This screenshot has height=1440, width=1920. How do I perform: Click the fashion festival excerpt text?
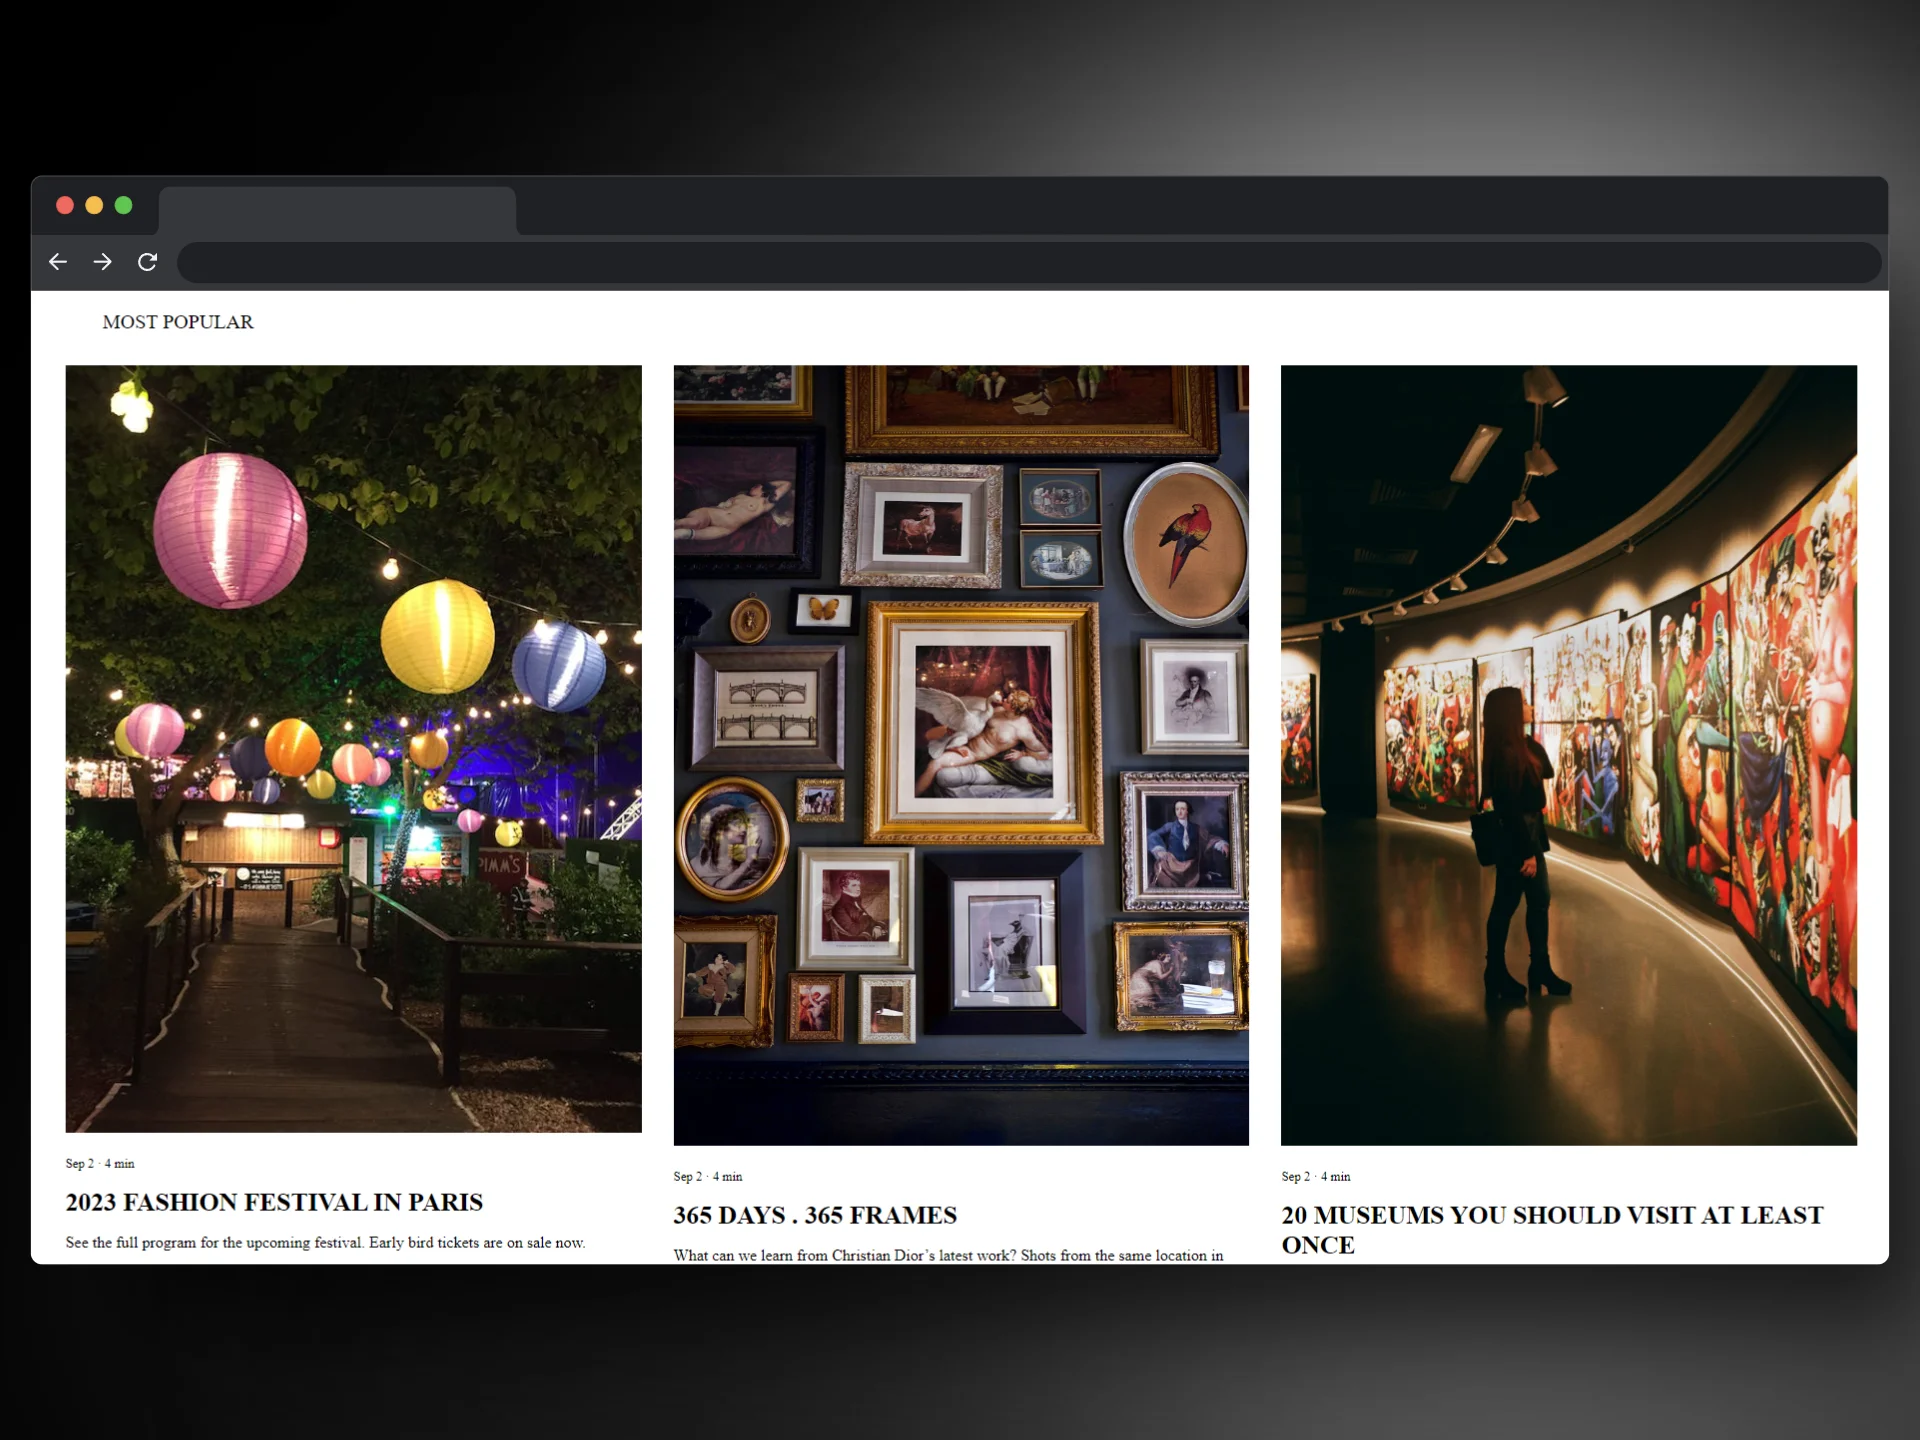[x=325, y=1242]
